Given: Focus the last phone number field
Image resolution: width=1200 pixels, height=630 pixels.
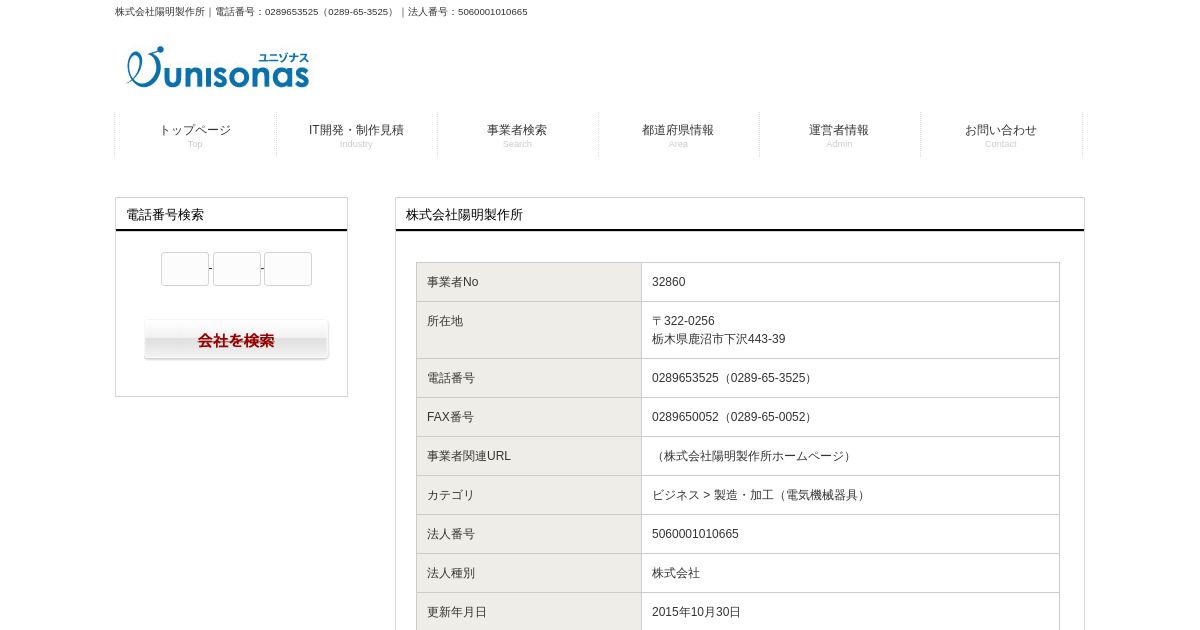Looking at the screenshot, I should click(288, 269).
